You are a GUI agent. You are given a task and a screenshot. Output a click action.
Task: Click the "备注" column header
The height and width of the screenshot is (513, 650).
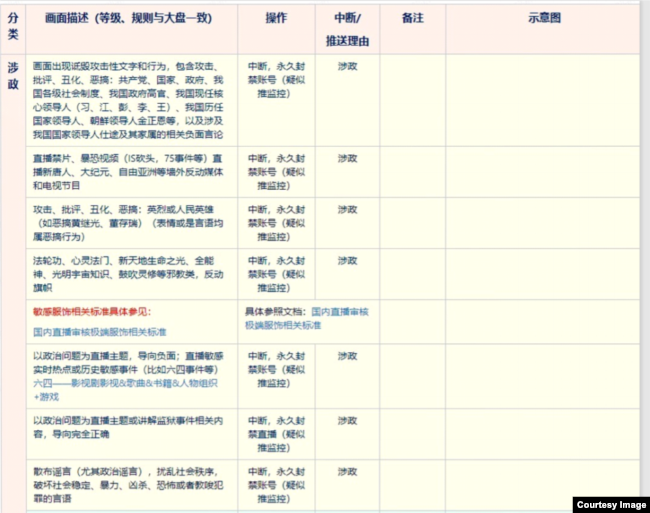point(411,20)
